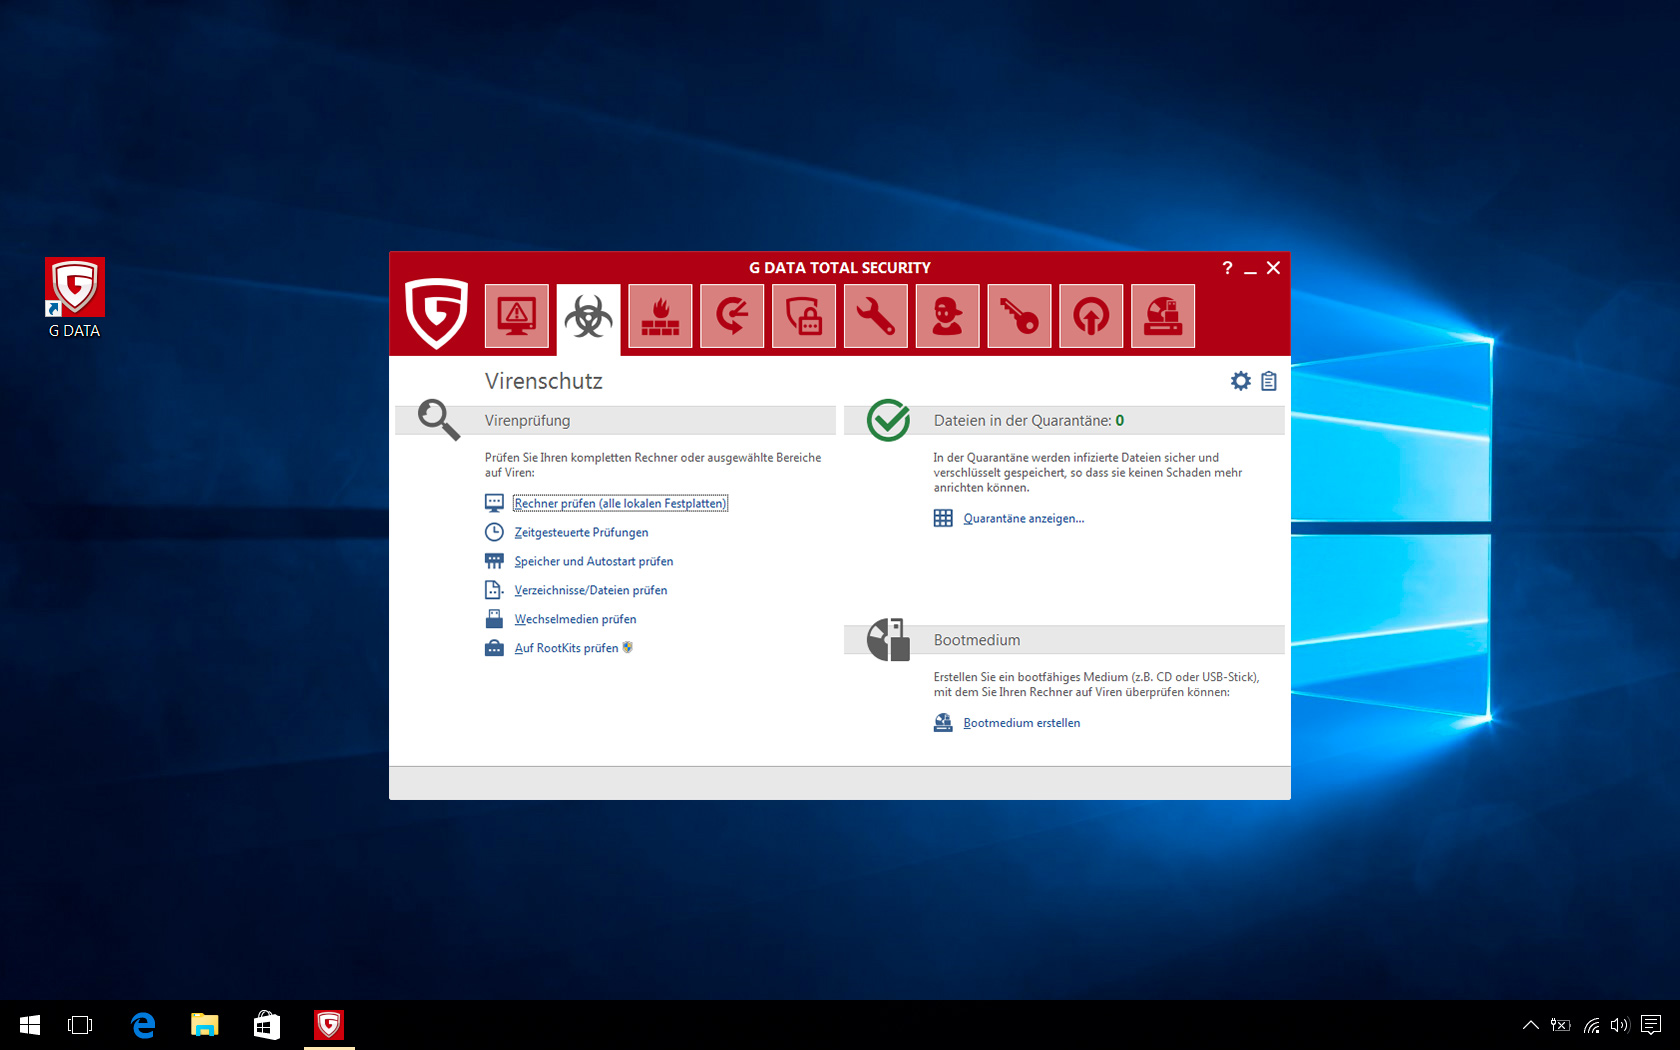This screenshot has width=1680, height=1050.
Task: Click the Virenprüfung section header
Action: click(x=616, y=420)
